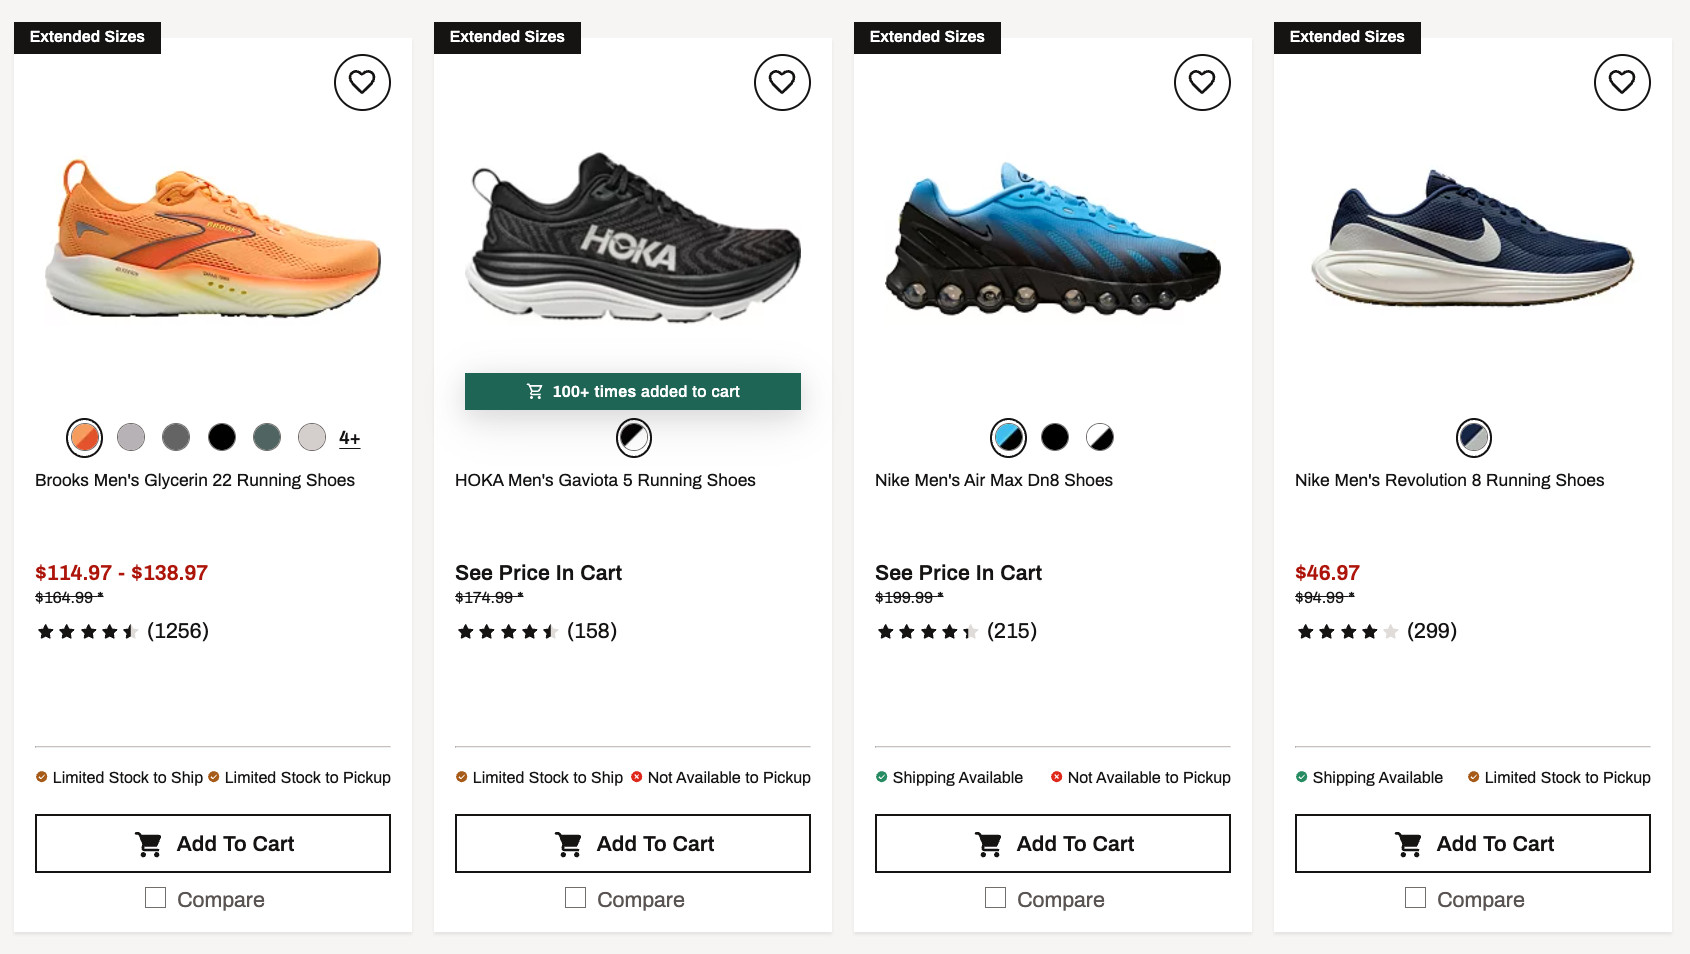Screen dimensions: 1690x954
Task: Select Compare checkbox for Nike Air Max Dn8
Action: [x=996, y=898]
